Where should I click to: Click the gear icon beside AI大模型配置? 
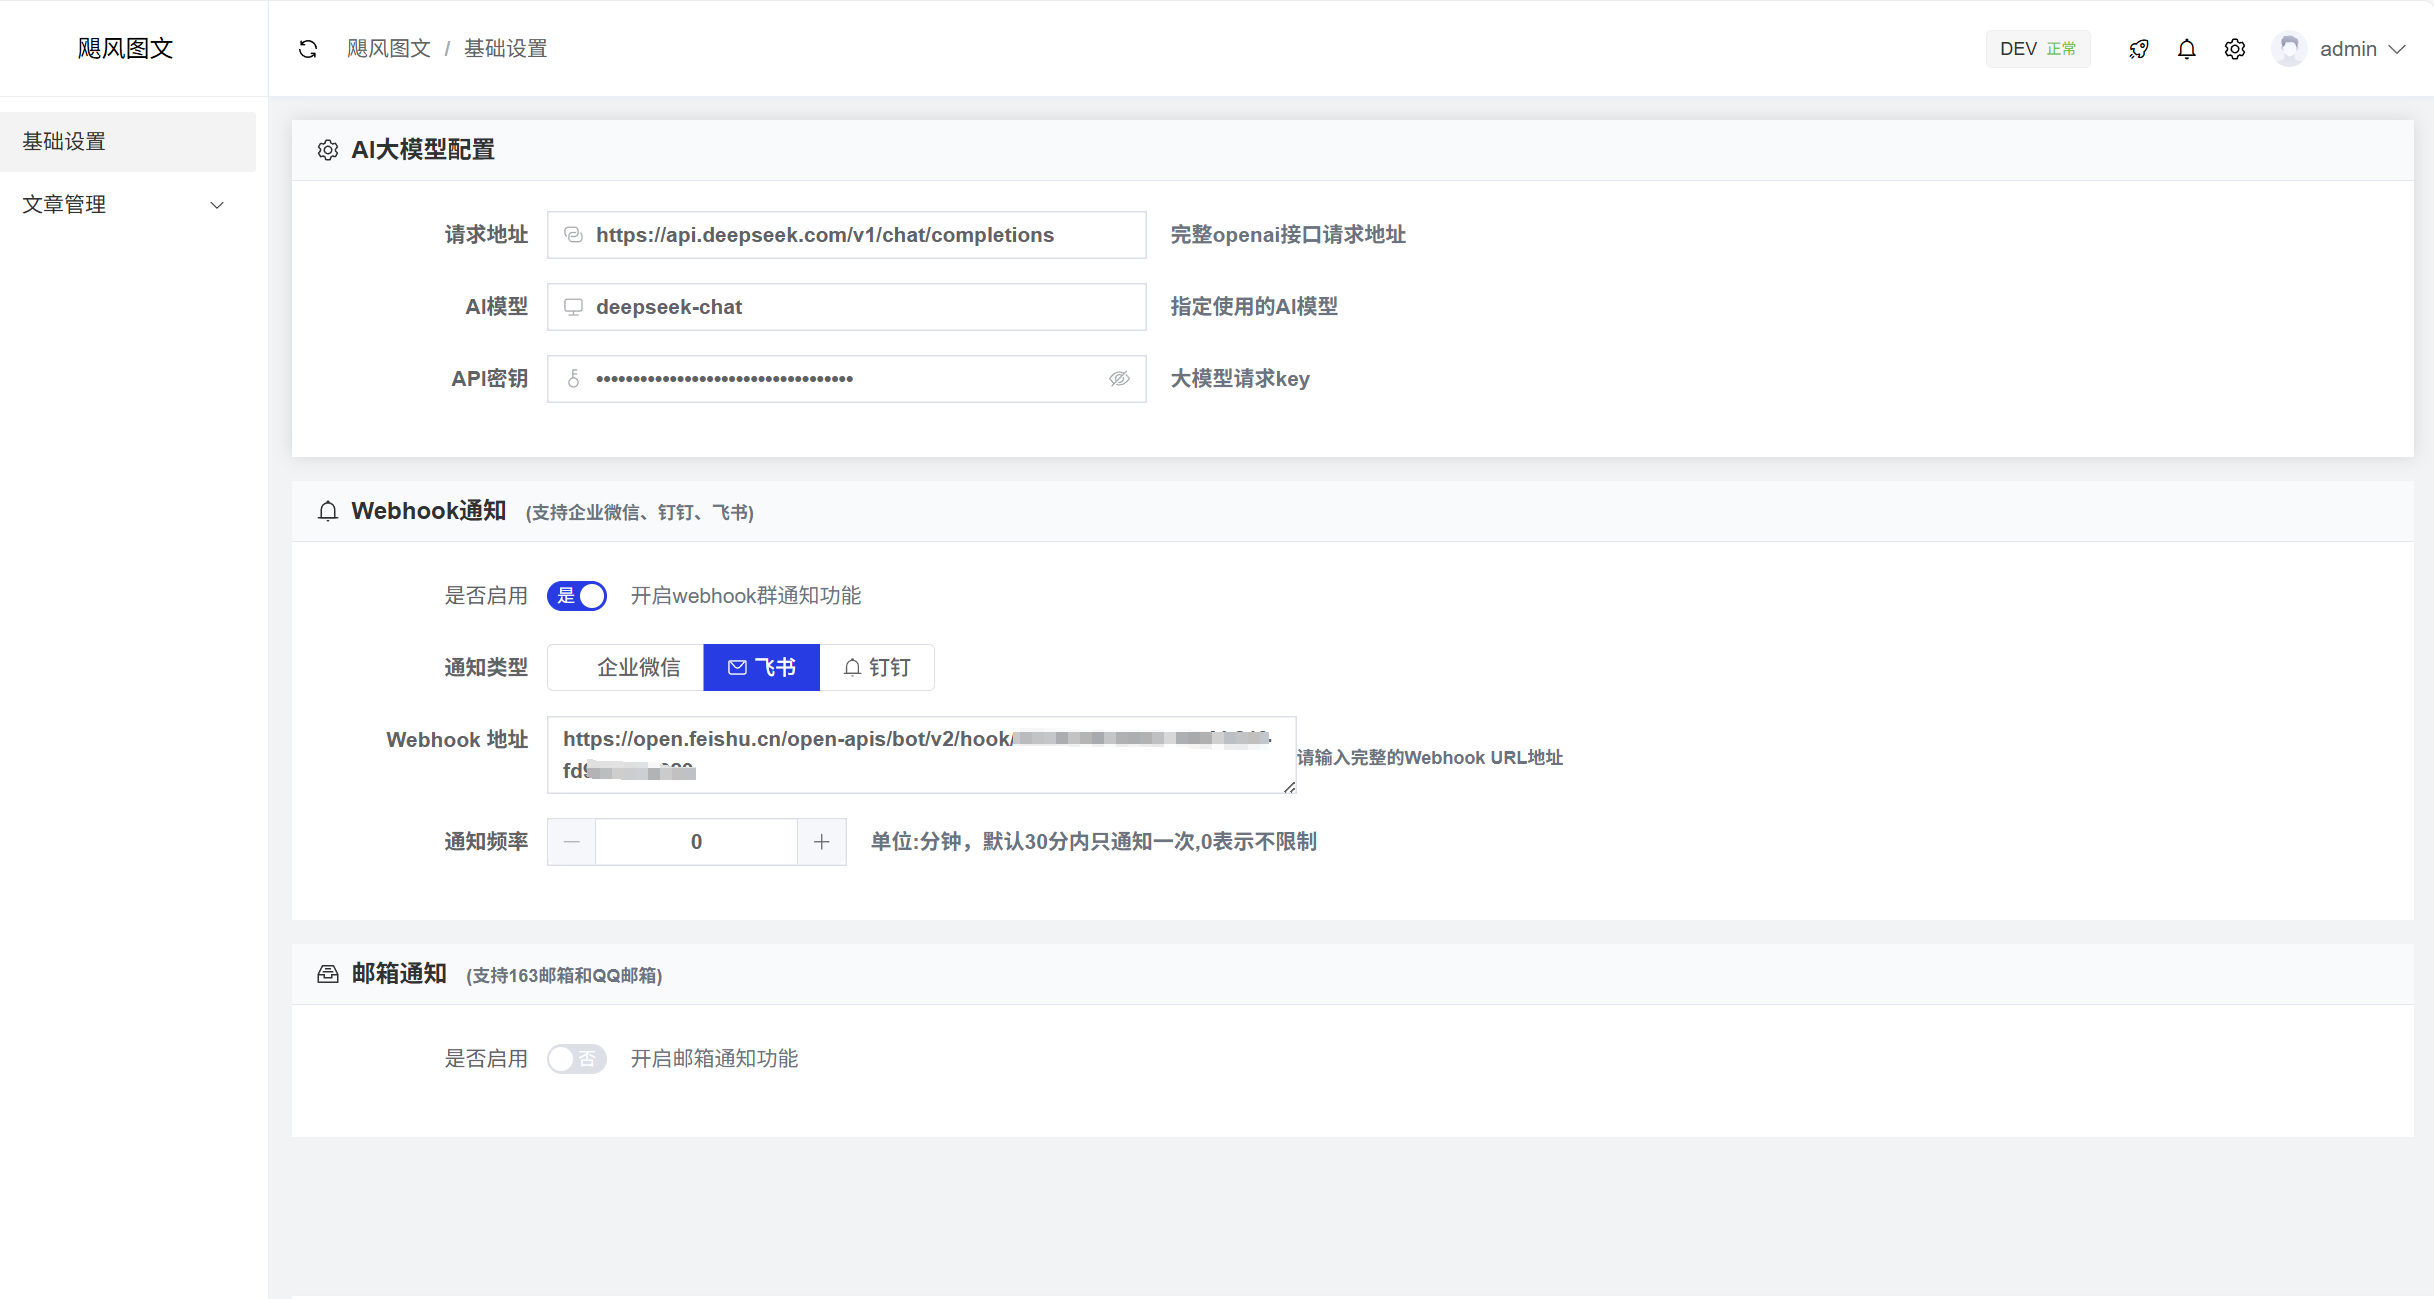tap(328, 150)
